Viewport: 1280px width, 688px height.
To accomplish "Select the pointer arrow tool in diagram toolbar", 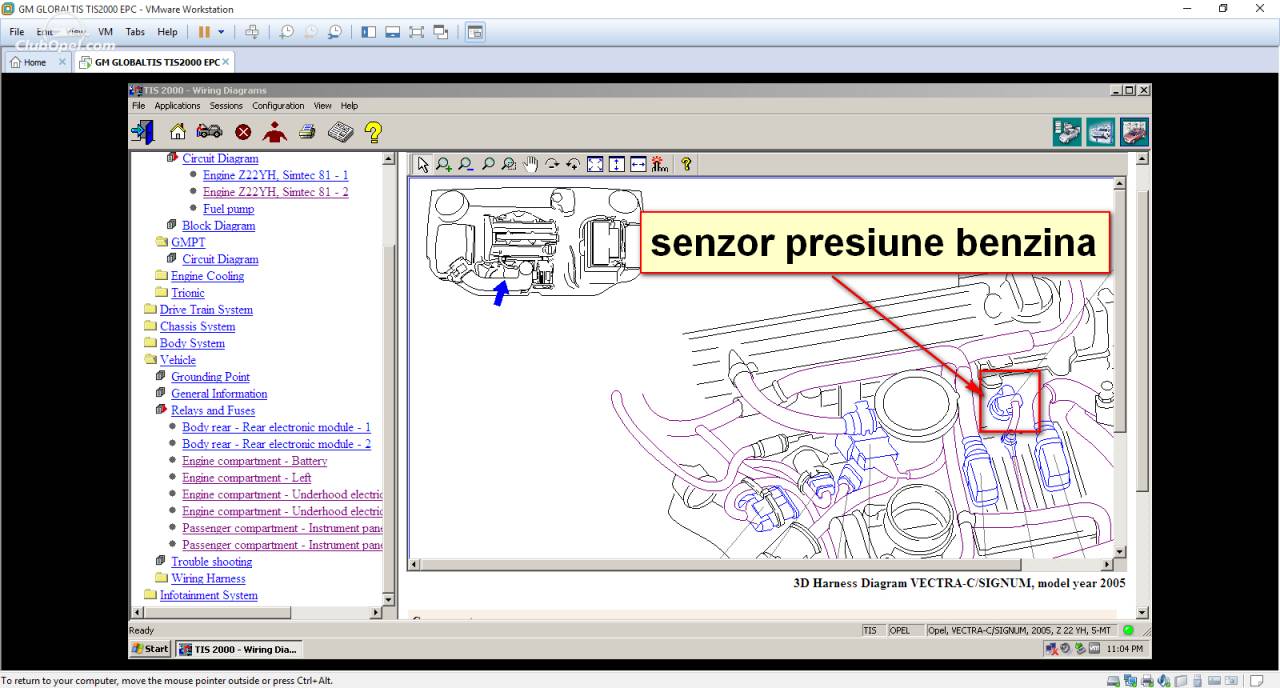I will coord(423,164).
